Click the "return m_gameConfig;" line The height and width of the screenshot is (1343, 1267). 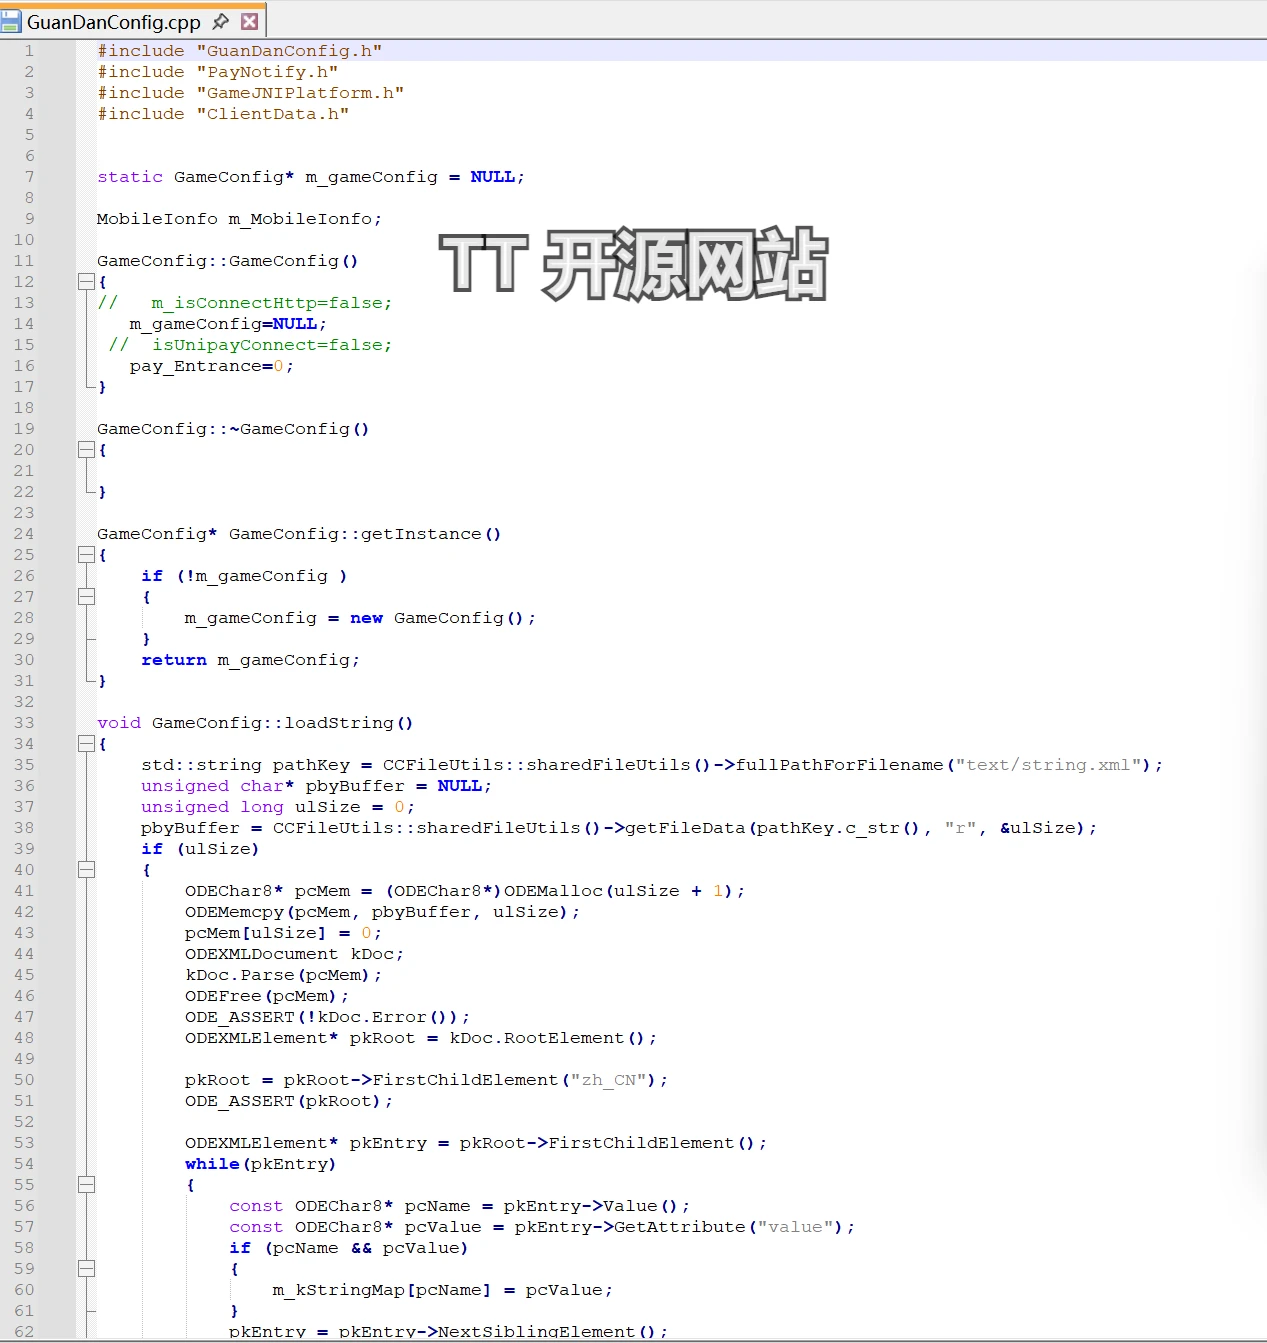(250, 660)
